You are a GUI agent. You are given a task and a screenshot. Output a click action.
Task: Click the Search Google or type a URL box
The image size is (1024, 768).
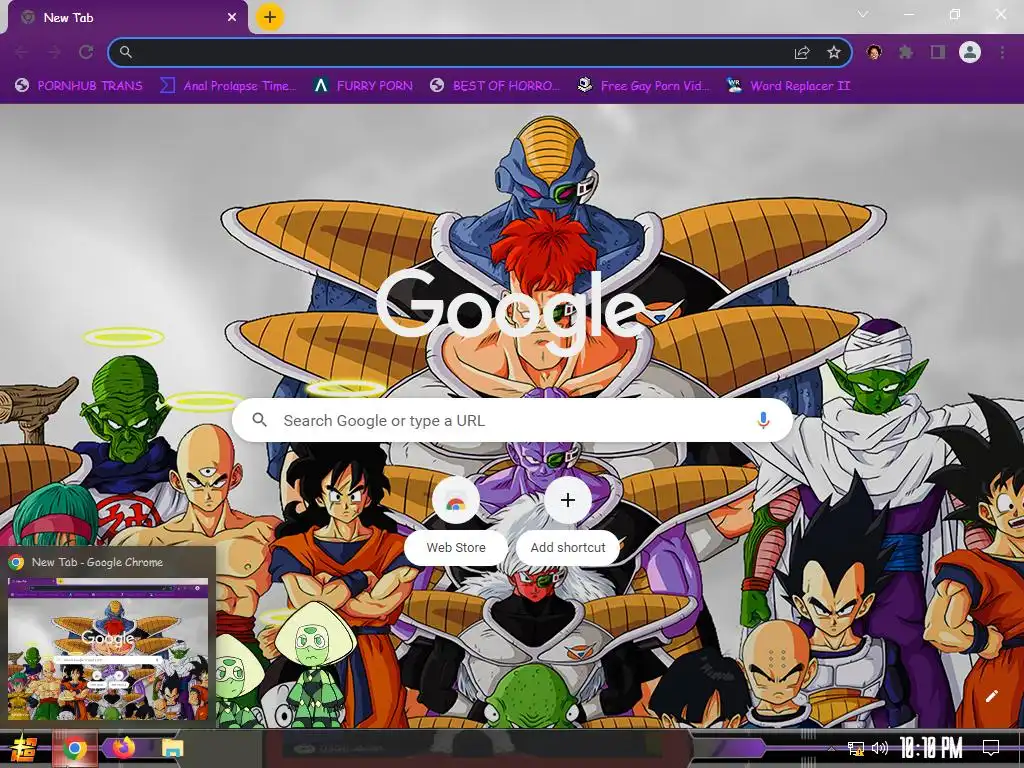(513, 420)
